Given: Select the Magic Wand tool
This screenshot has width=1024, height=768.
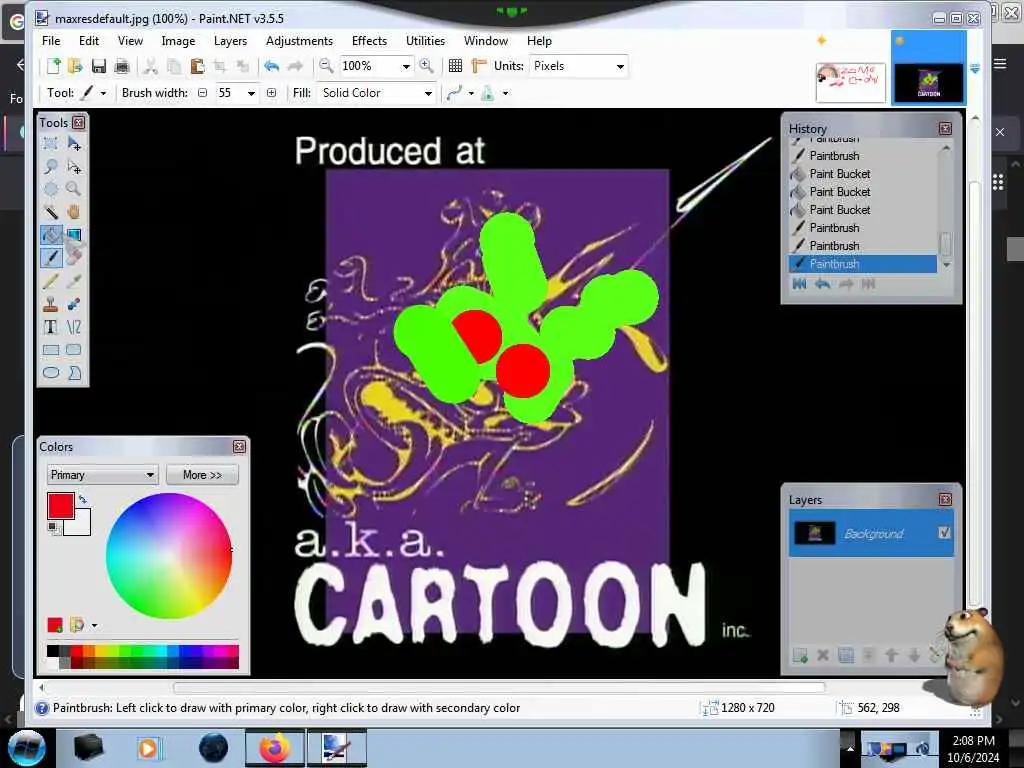Looking at the screenshot, I should [x=50, y=212].
